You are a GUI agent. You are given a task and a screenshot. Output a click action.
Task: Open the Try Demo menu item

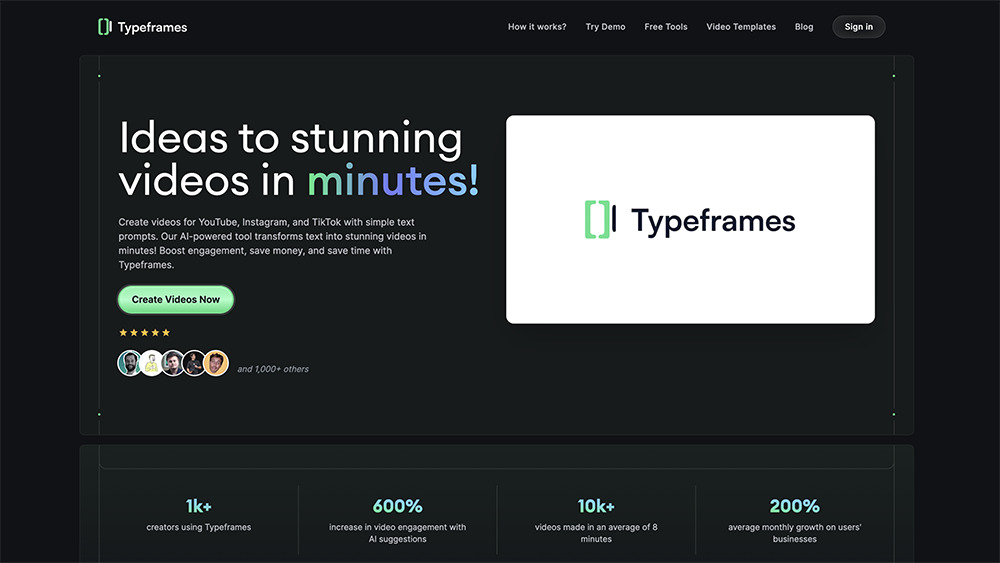click(x=605, y=27)
